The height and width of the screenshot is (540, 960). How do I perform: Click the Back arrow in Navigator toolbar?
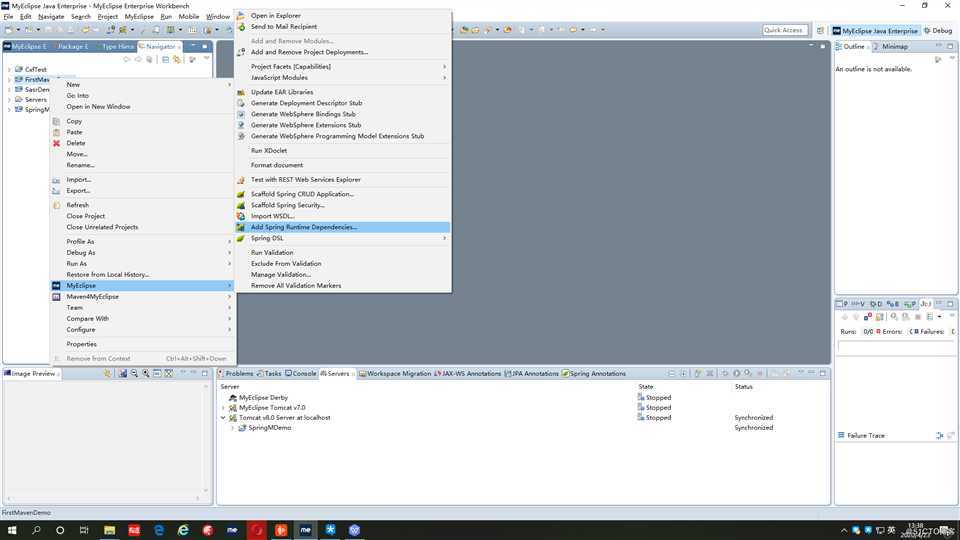(x=127, y=59)
